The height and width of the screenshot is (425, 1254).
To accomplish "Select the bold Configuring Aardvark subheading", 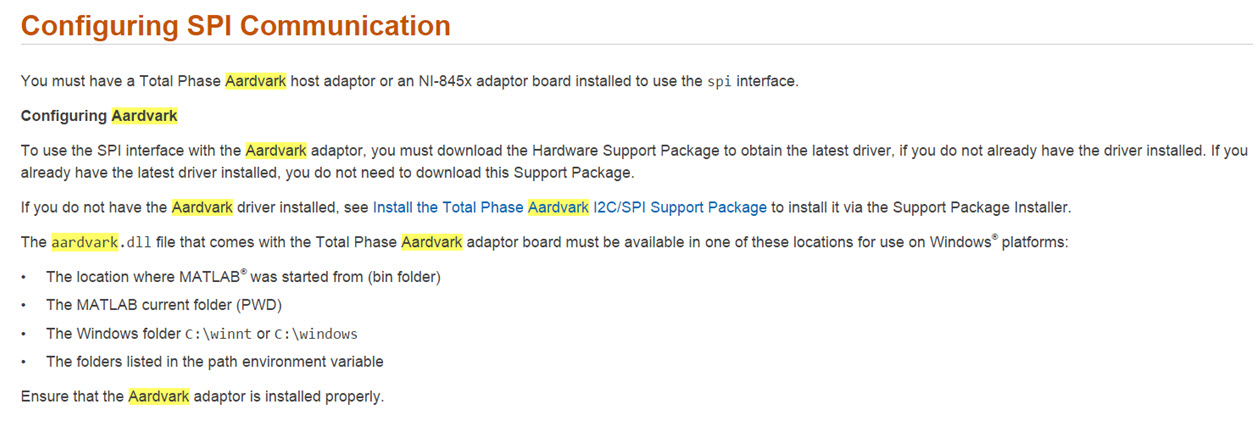I will pyautogui.click(x=99, y=116).
